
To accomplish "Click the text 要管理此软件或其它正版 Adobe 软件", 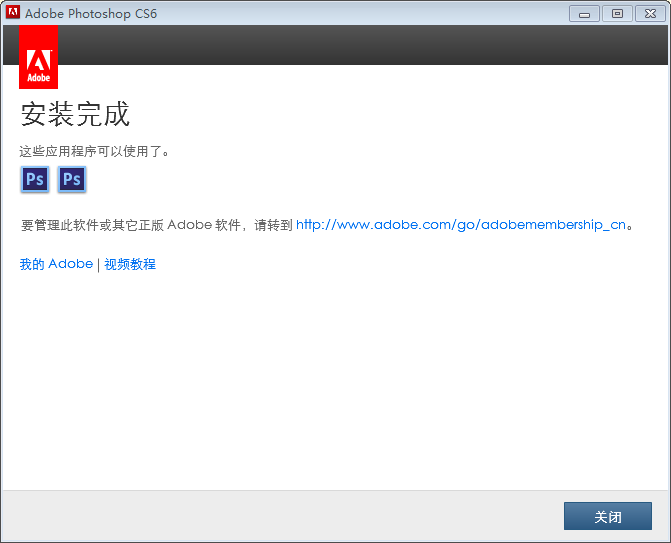I will tap(131, 225).
